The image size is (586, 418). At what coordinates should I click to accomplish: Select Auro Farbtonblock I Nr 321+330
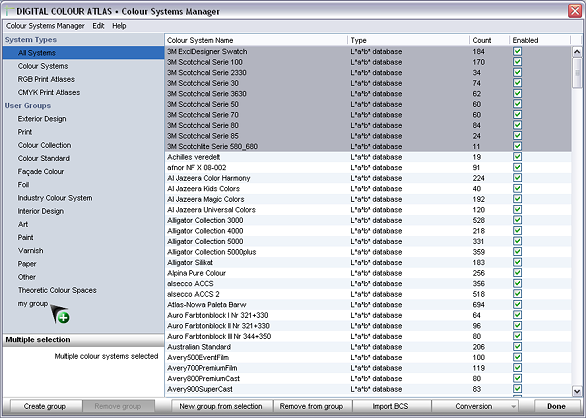pos(368,315)
